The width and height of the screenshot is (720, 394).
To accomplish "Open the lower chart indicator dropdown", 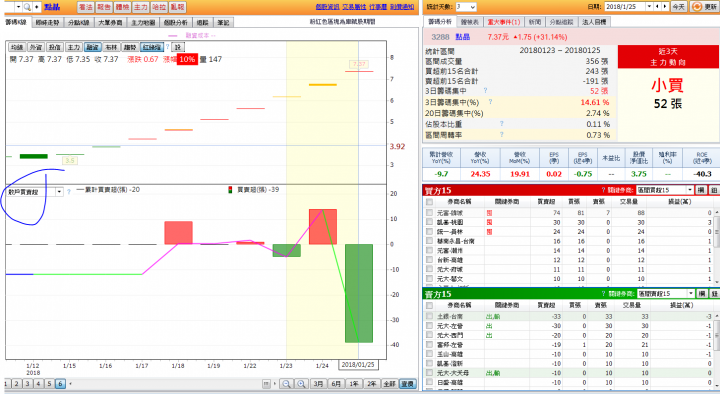I will (59, 192).
